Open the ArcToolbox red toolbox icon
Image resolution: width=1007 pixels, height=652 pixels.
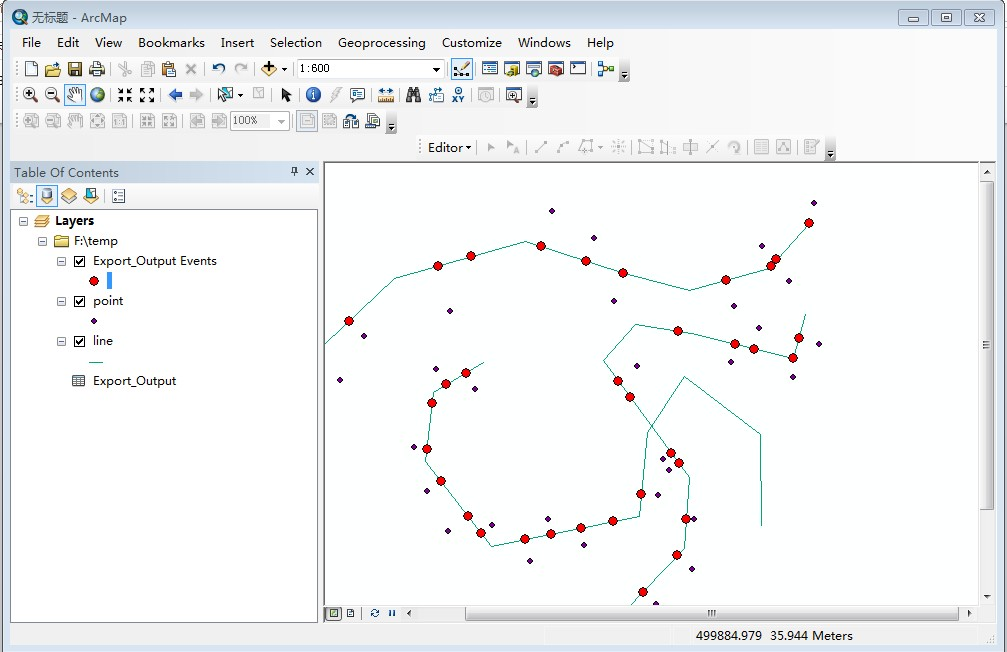coord(556,69)
